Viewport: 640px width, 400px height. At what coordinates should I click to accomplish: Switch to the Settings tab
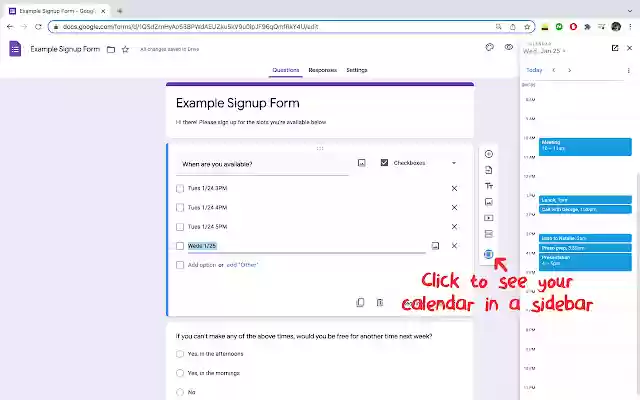point(357,70)
